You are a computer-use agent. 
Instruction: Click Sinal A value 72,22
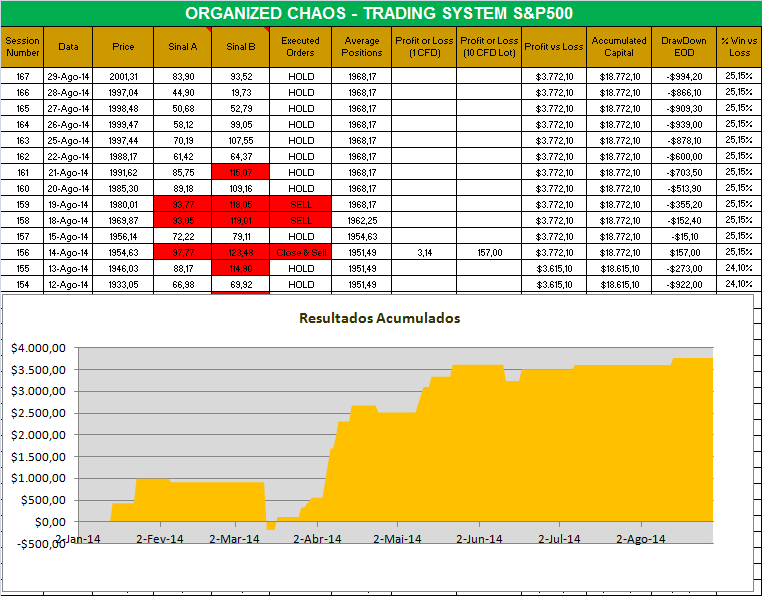coord(183,236)
